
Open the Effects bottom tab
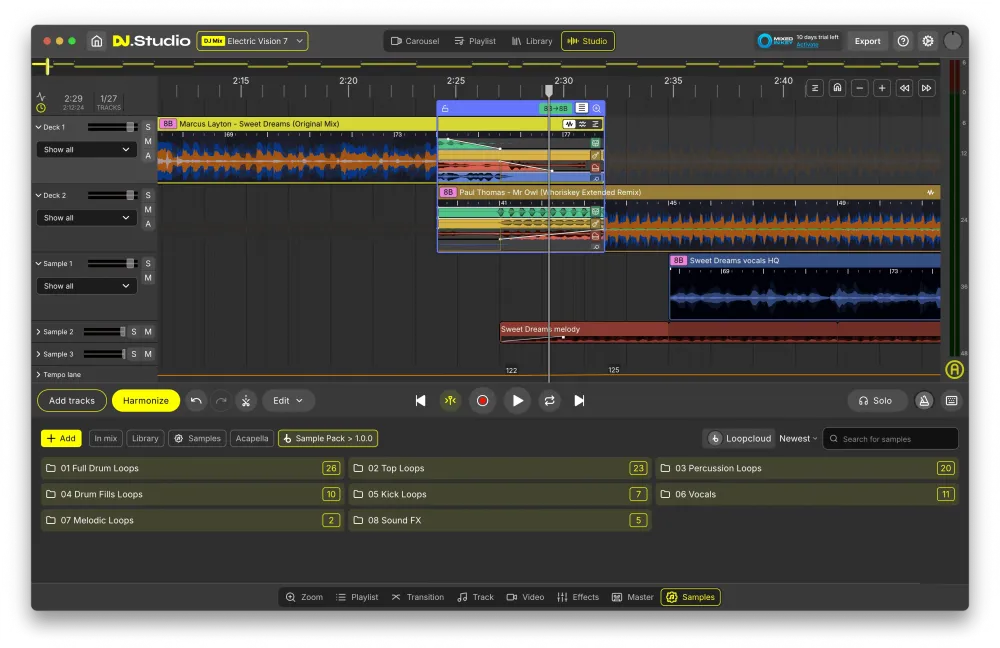click(x=578, y=597)
